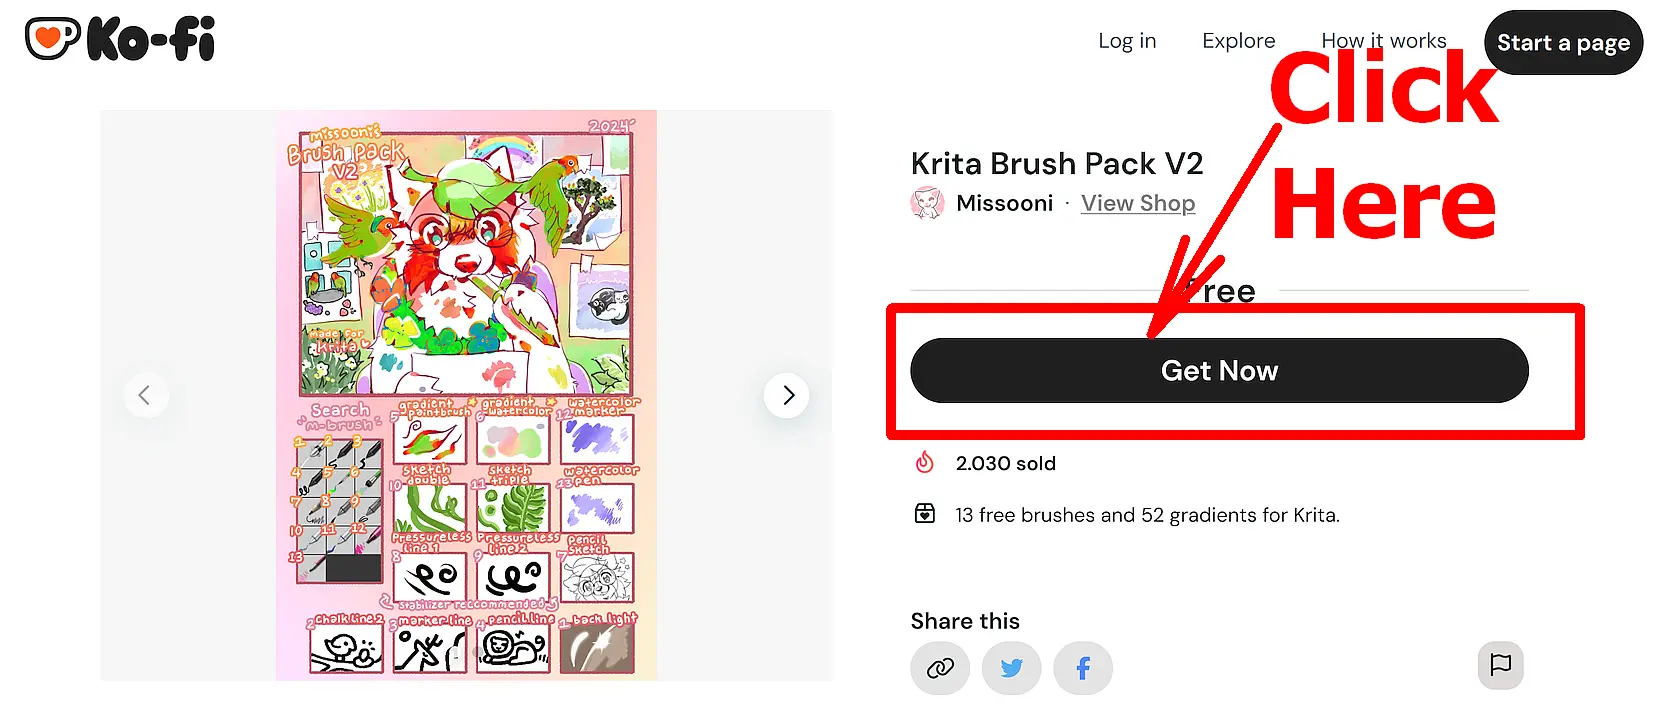This screenshot has width=1678, height=707.
Task: Advance to the next product image
Action: (x=787, y=395)
